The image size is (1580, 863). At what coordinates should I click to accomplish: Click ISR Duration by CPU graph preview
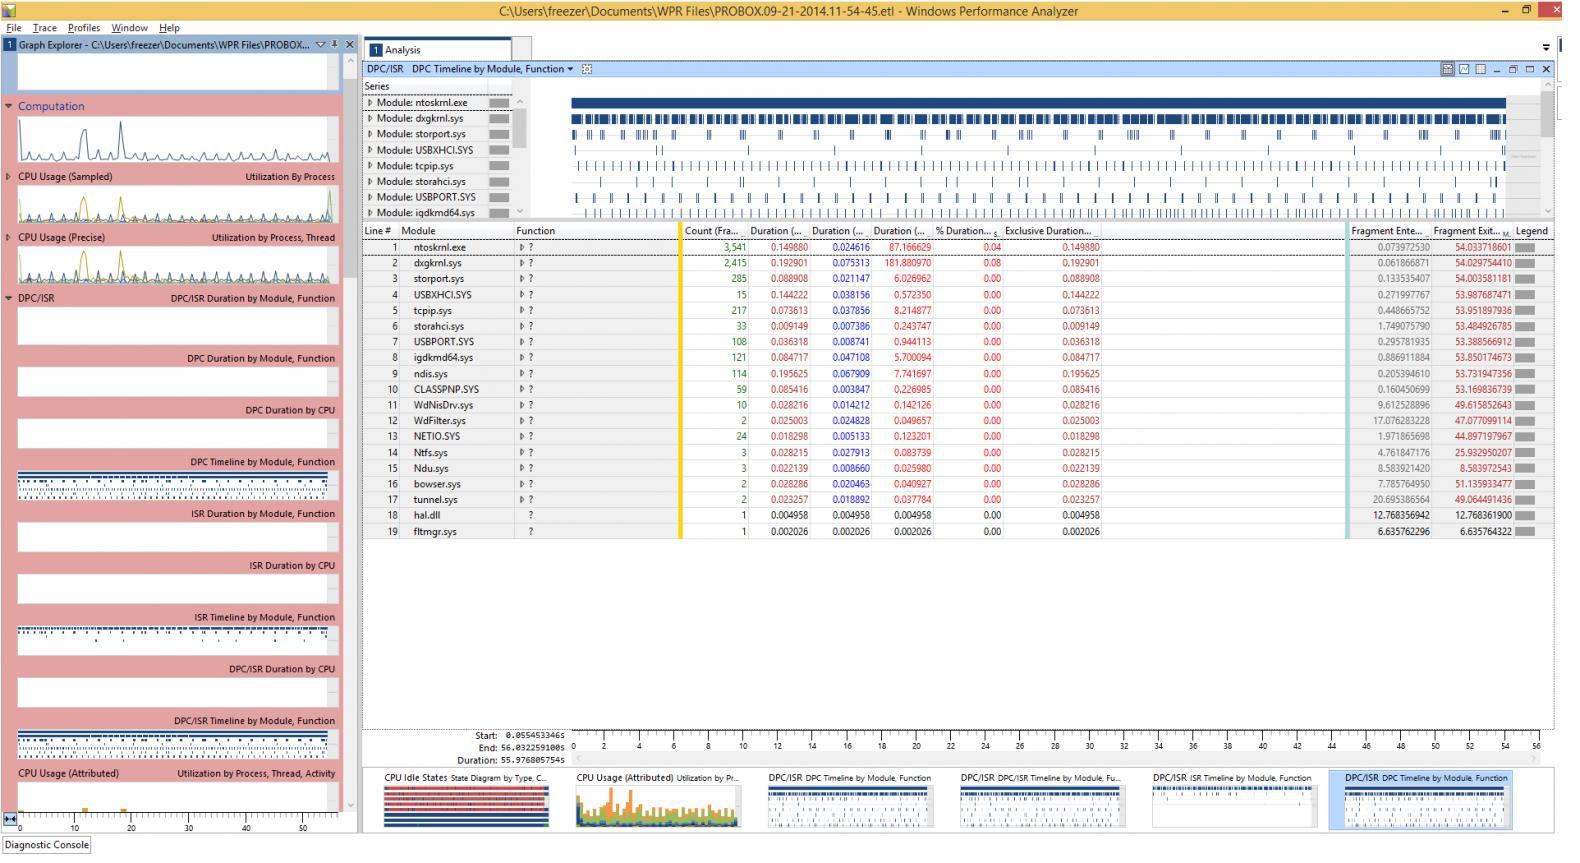point(178,589)
